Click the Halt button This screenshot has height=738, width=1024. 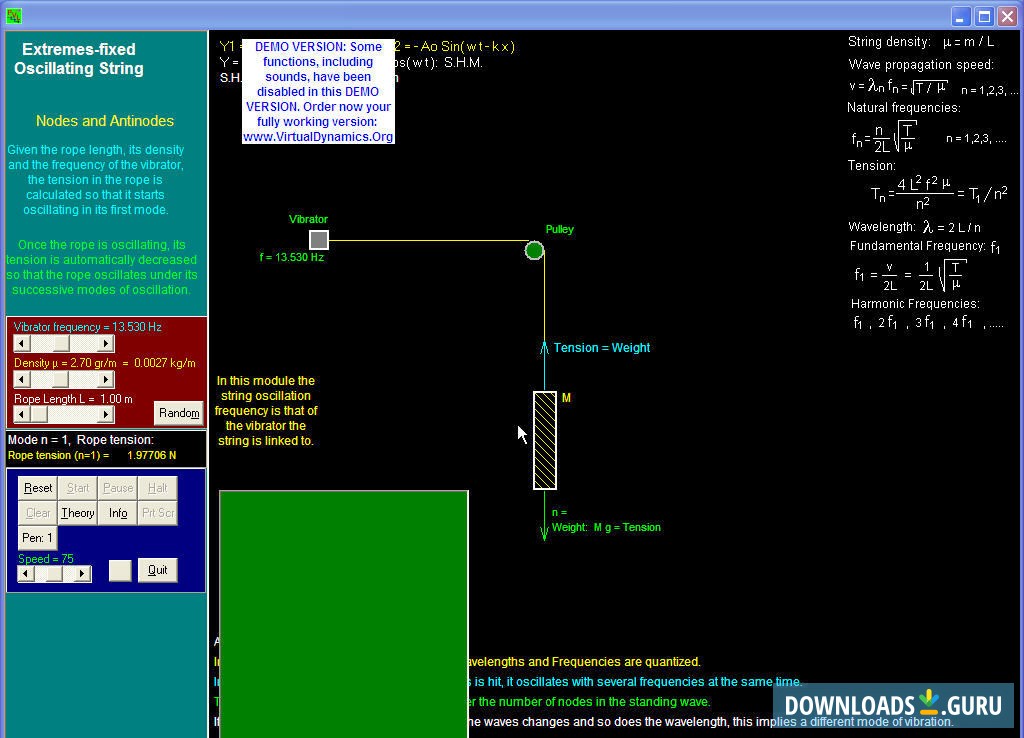(157, 488)
